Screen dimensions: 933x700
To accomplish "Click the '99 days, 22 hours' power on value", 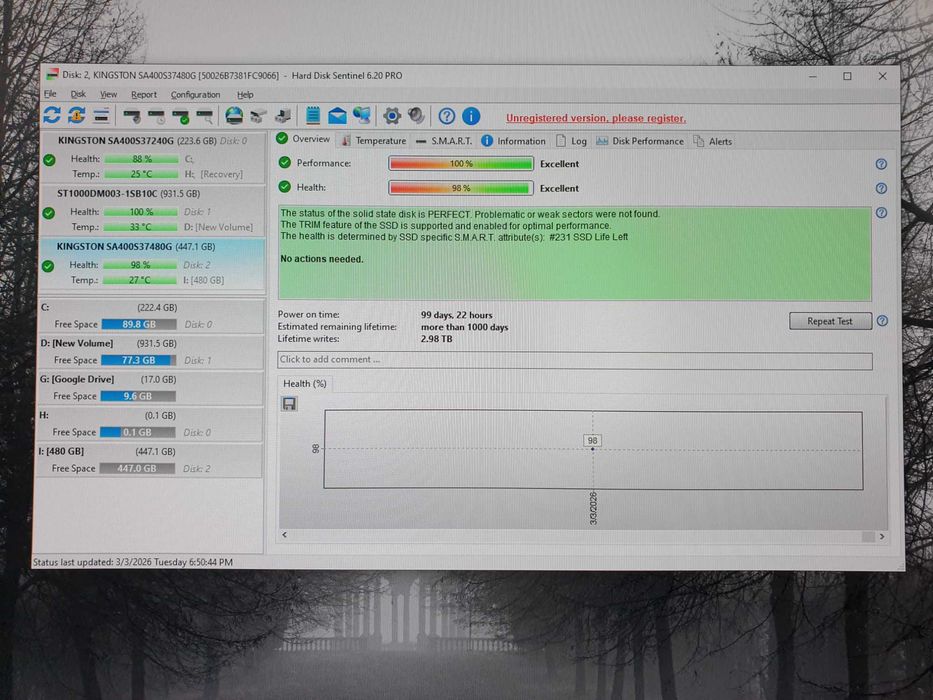I will coord(456,315).
